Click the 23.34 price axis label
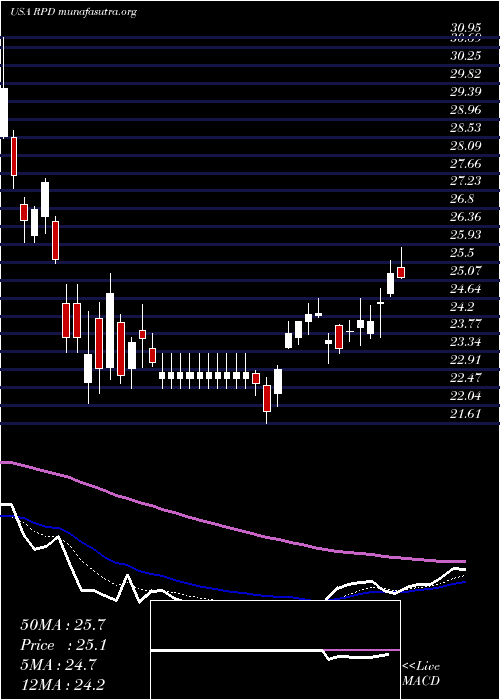Screen dimensions: 500x700 [x=465, y=342]
